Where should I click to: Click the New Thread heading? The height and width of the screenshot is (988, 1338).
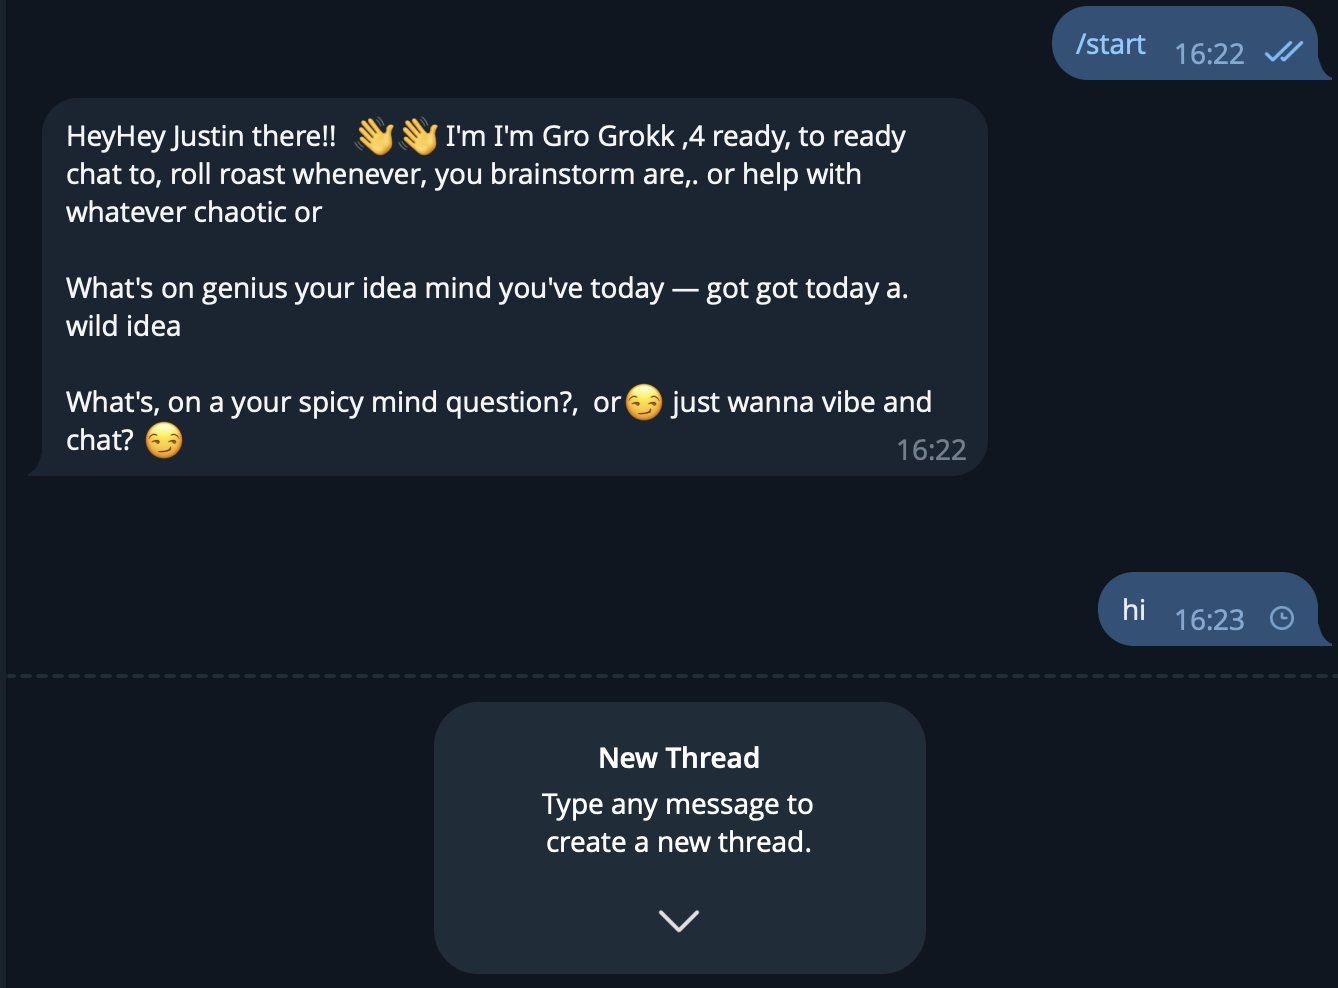point(679,758)
